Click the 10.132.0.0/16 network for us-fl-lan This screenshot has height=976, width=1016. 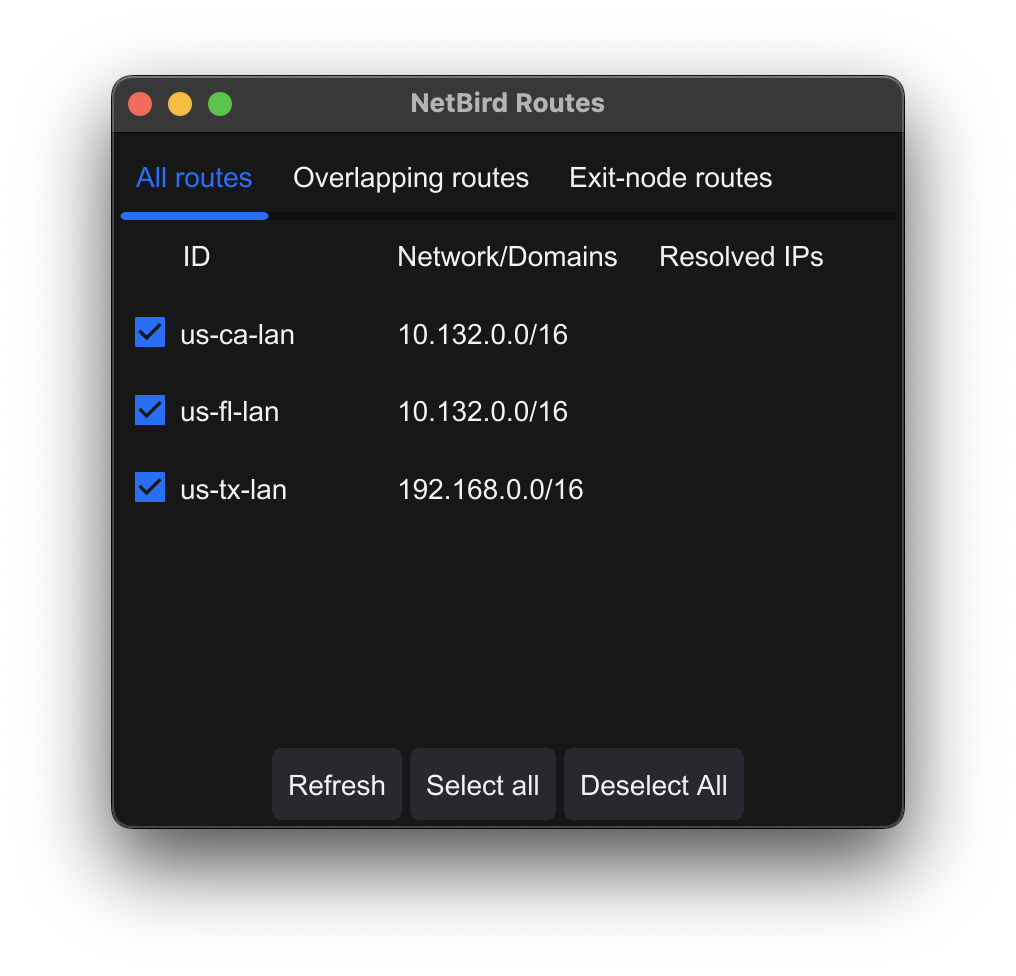click(x=483, y=410)
